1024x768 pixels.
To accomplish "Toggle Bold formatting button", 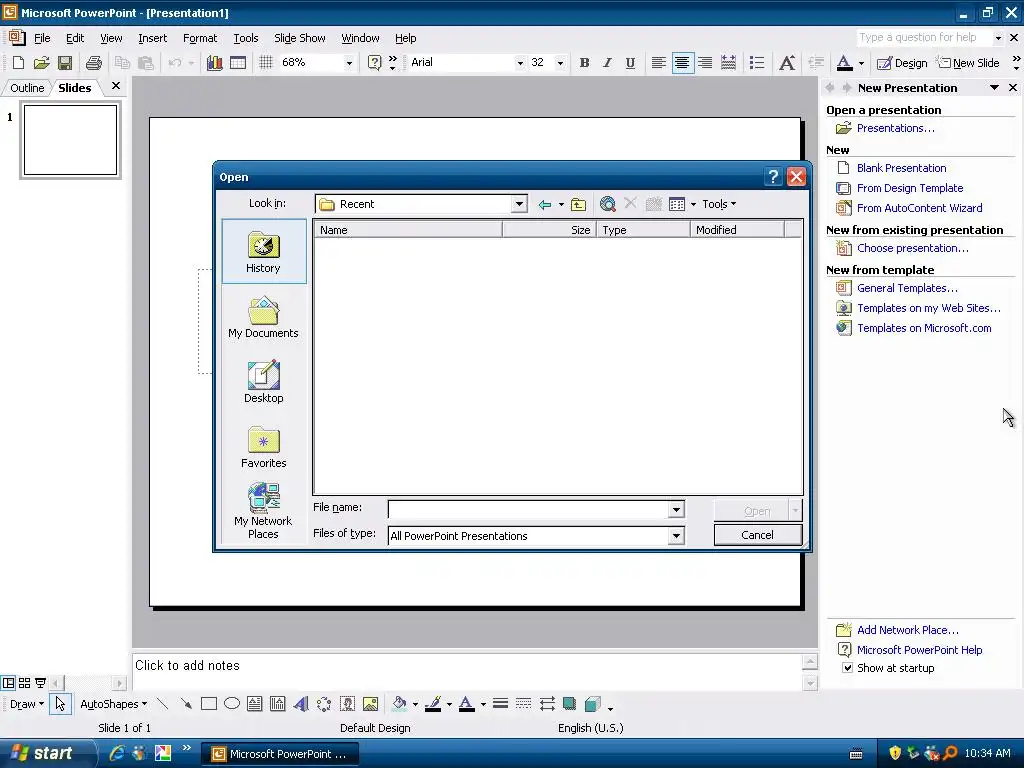I will (584, 63).
